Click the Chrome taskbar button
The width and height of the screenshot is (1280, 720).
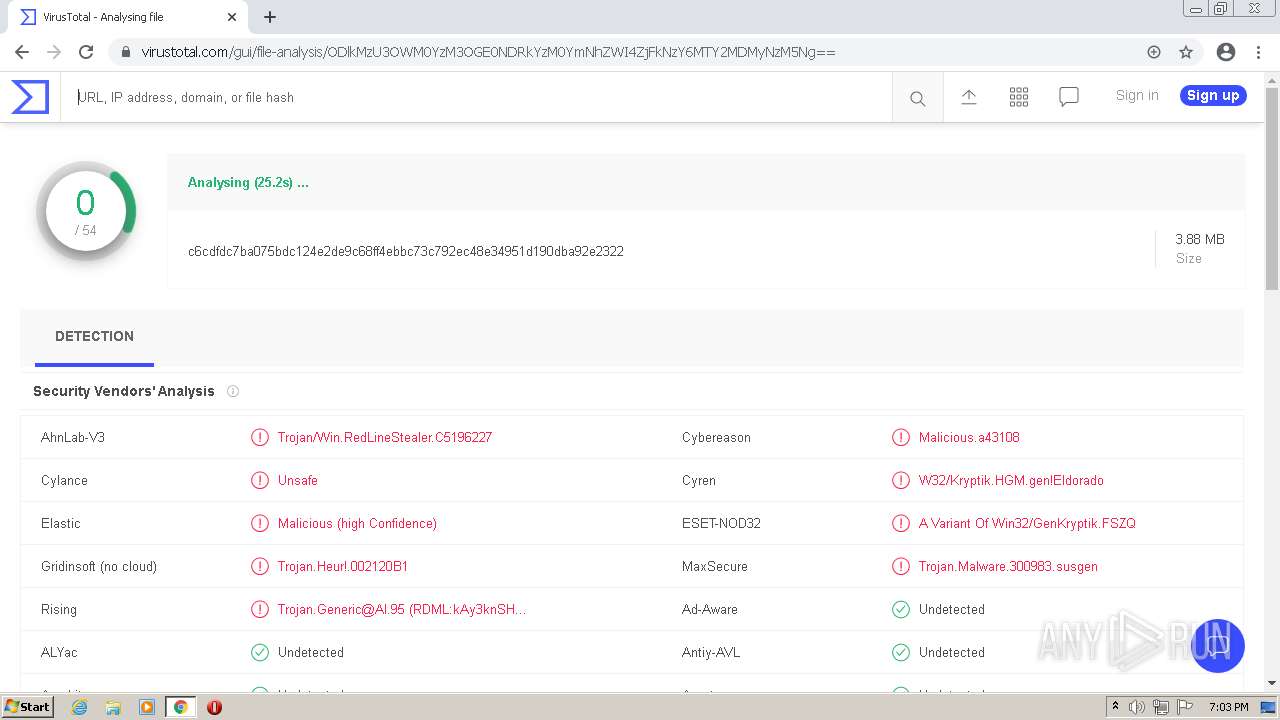[x=180, y=707]
